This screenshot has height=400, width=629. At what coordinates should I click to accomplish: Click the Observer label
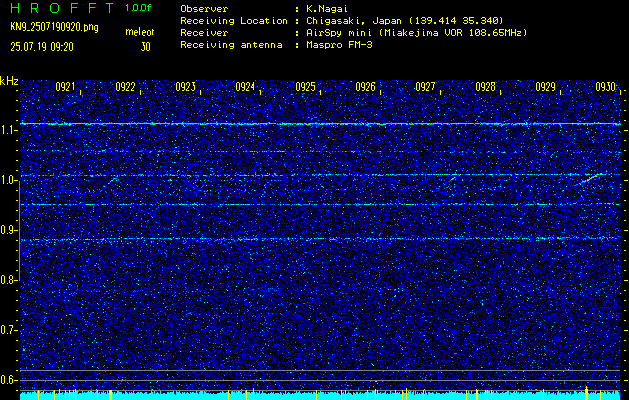click(x=204, y=8)
